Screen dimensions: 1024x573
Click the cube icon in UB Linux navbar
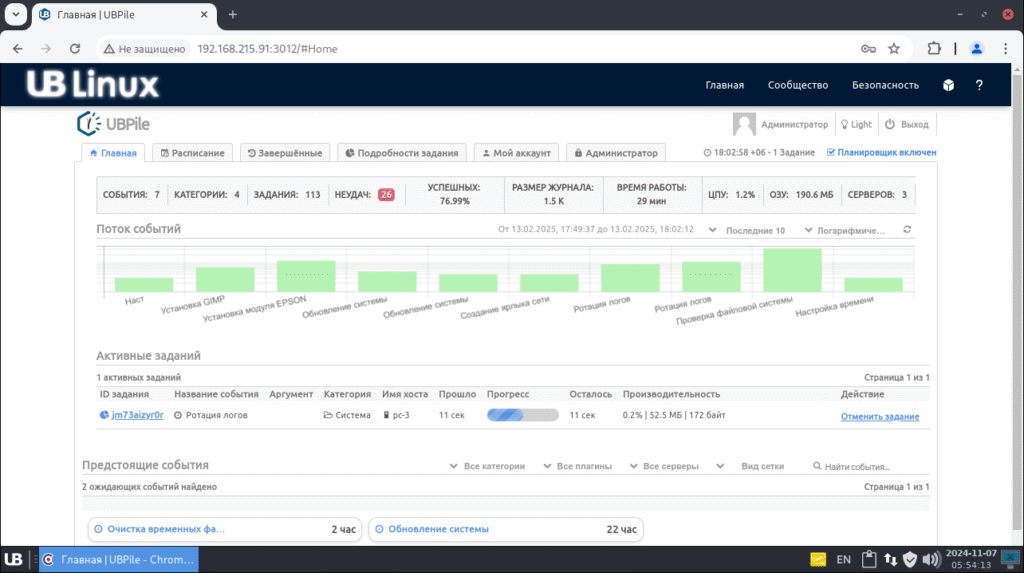(x=948, y=85)
